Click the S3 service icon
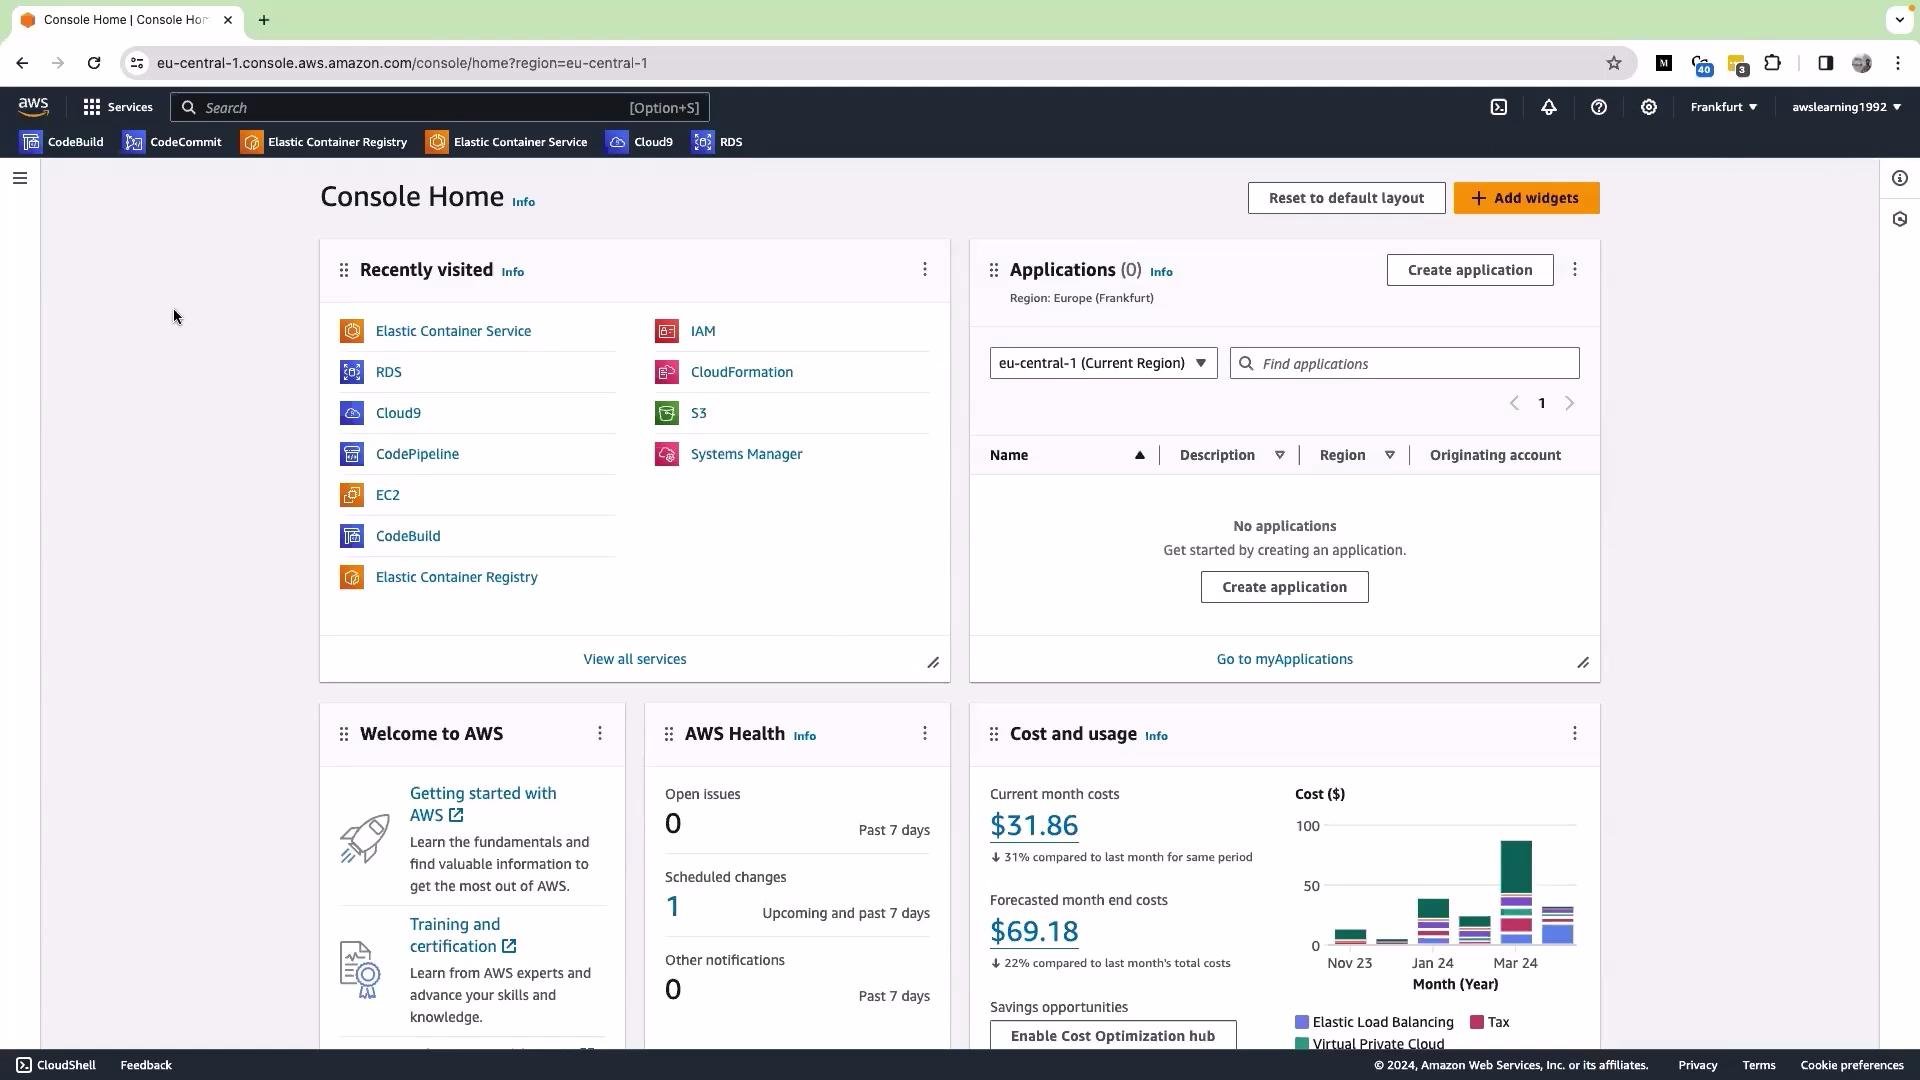Viewport: 1920px width, 1080px height. (667, 413)
